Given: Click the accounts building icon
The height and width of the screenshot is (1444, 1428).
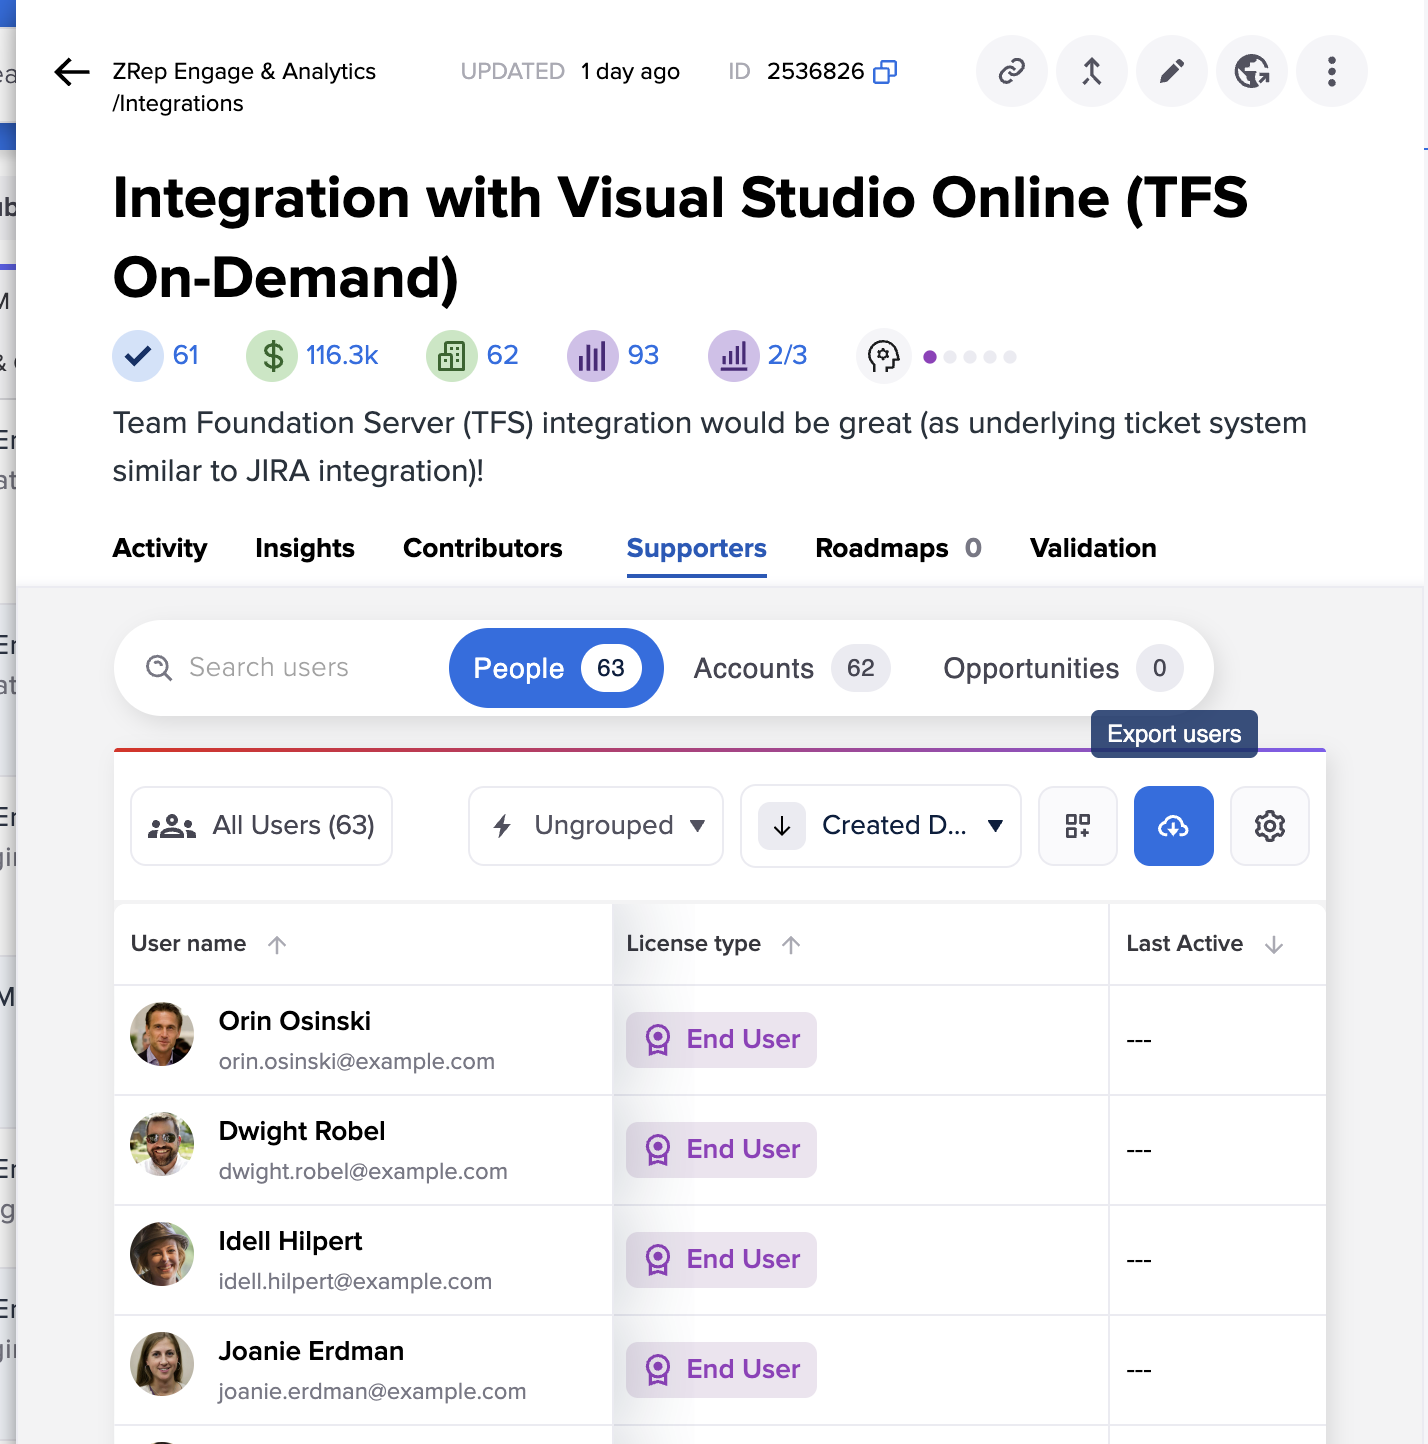Looking at the screenshot, I should [x=452, y=356].
